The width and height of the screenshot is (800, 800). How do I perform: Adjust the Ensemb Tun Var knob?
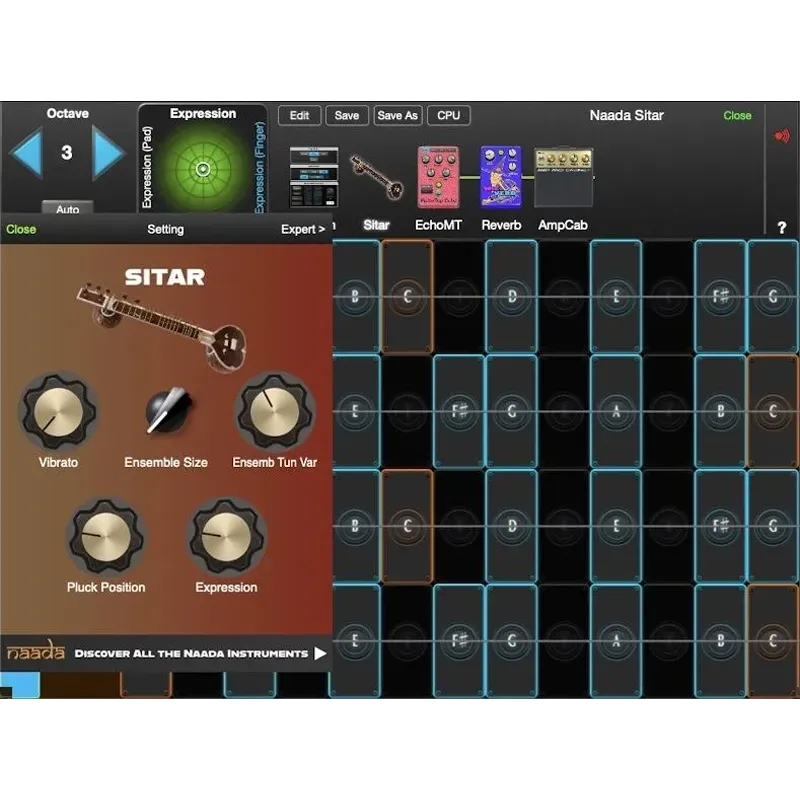[x=274, y=411]
